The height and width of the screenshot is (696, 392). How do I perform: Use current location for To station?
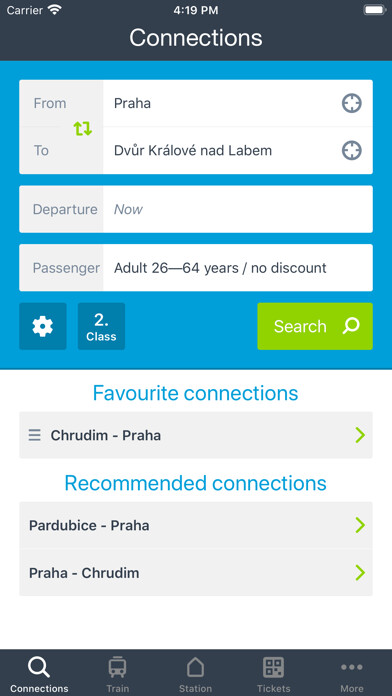[352, 150]
